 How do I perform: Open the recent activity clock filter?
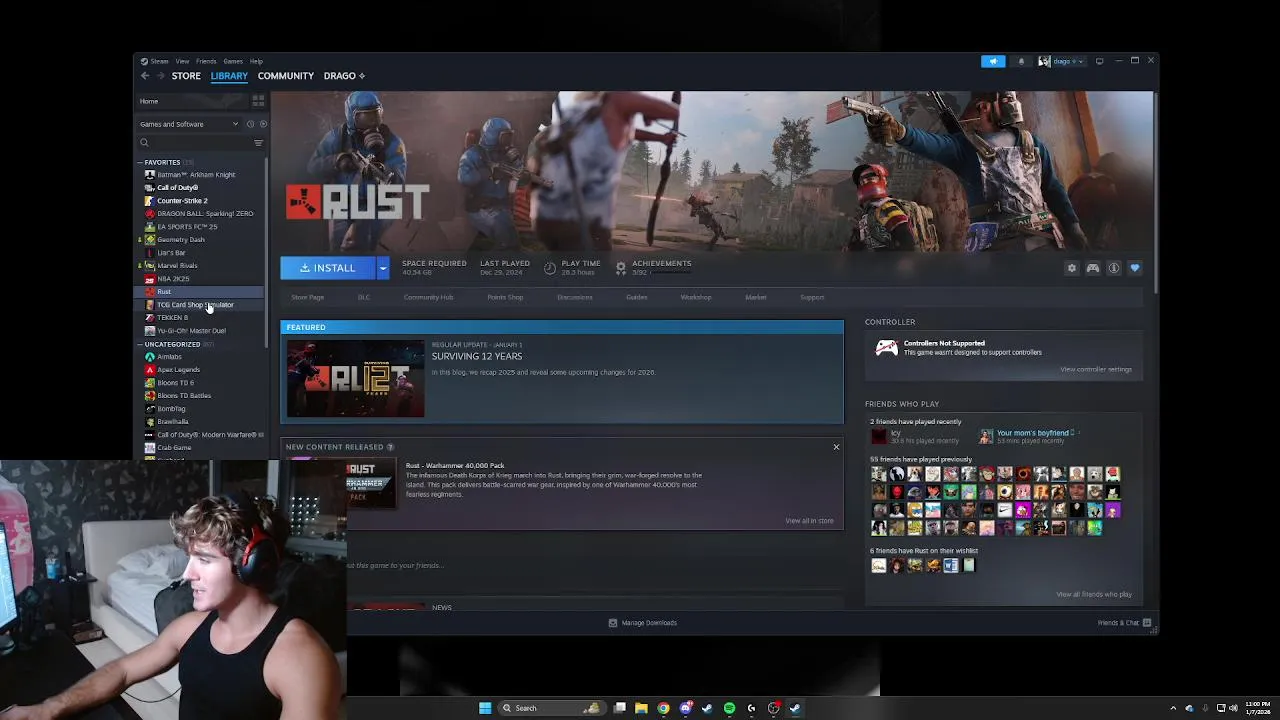[250, 124]
